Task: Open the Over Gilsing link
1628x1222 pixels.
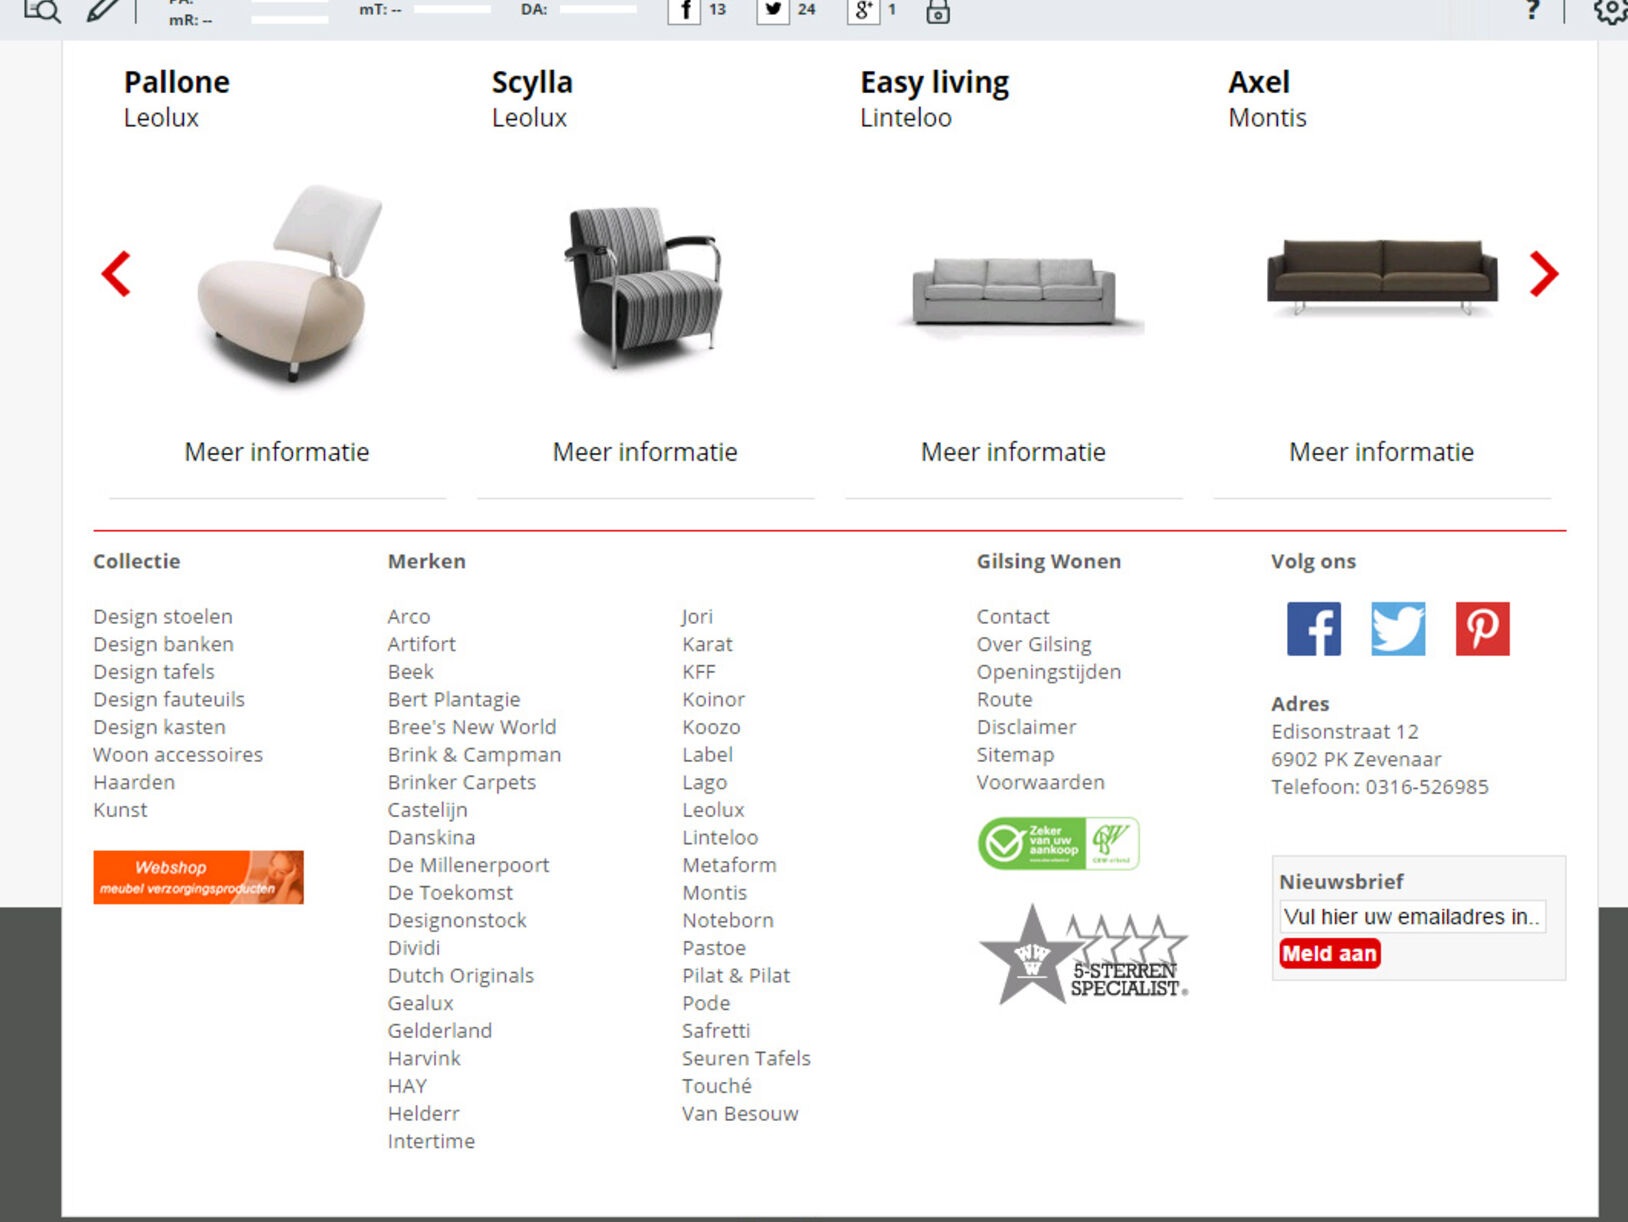Action: [x=1034, y=644]
